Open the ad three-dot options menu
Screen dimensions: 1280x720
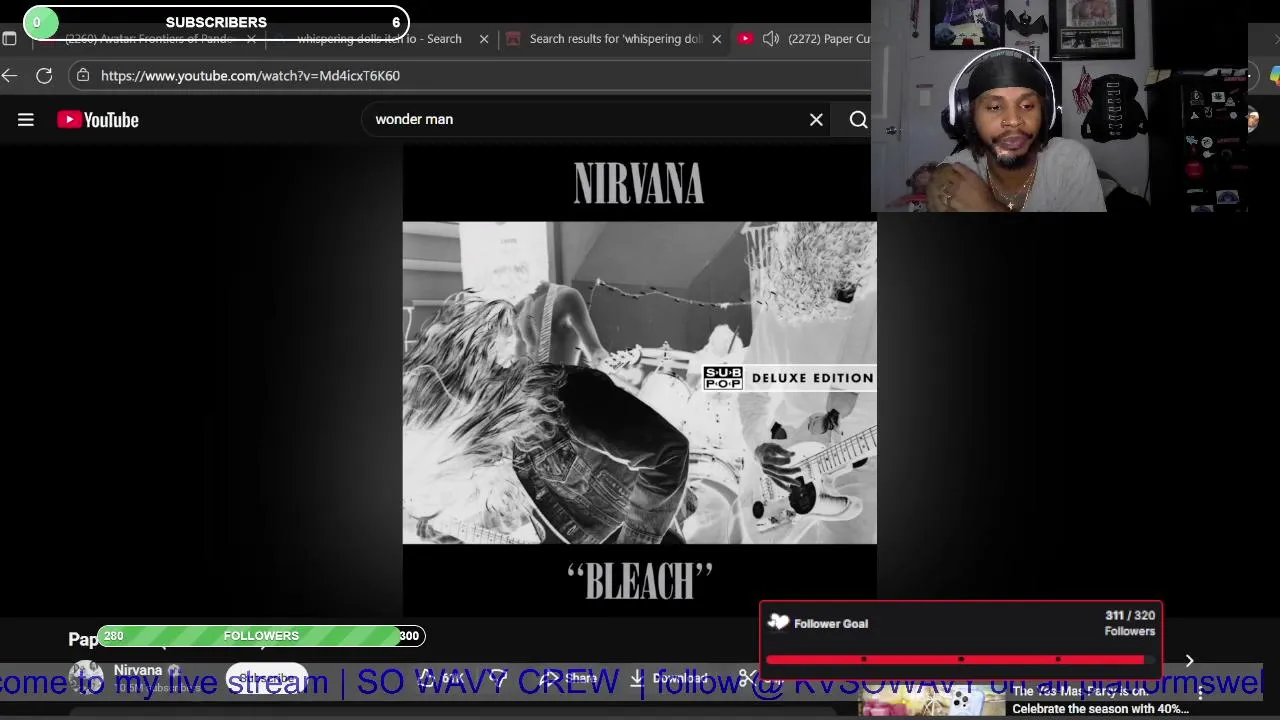pos(1201,693)
